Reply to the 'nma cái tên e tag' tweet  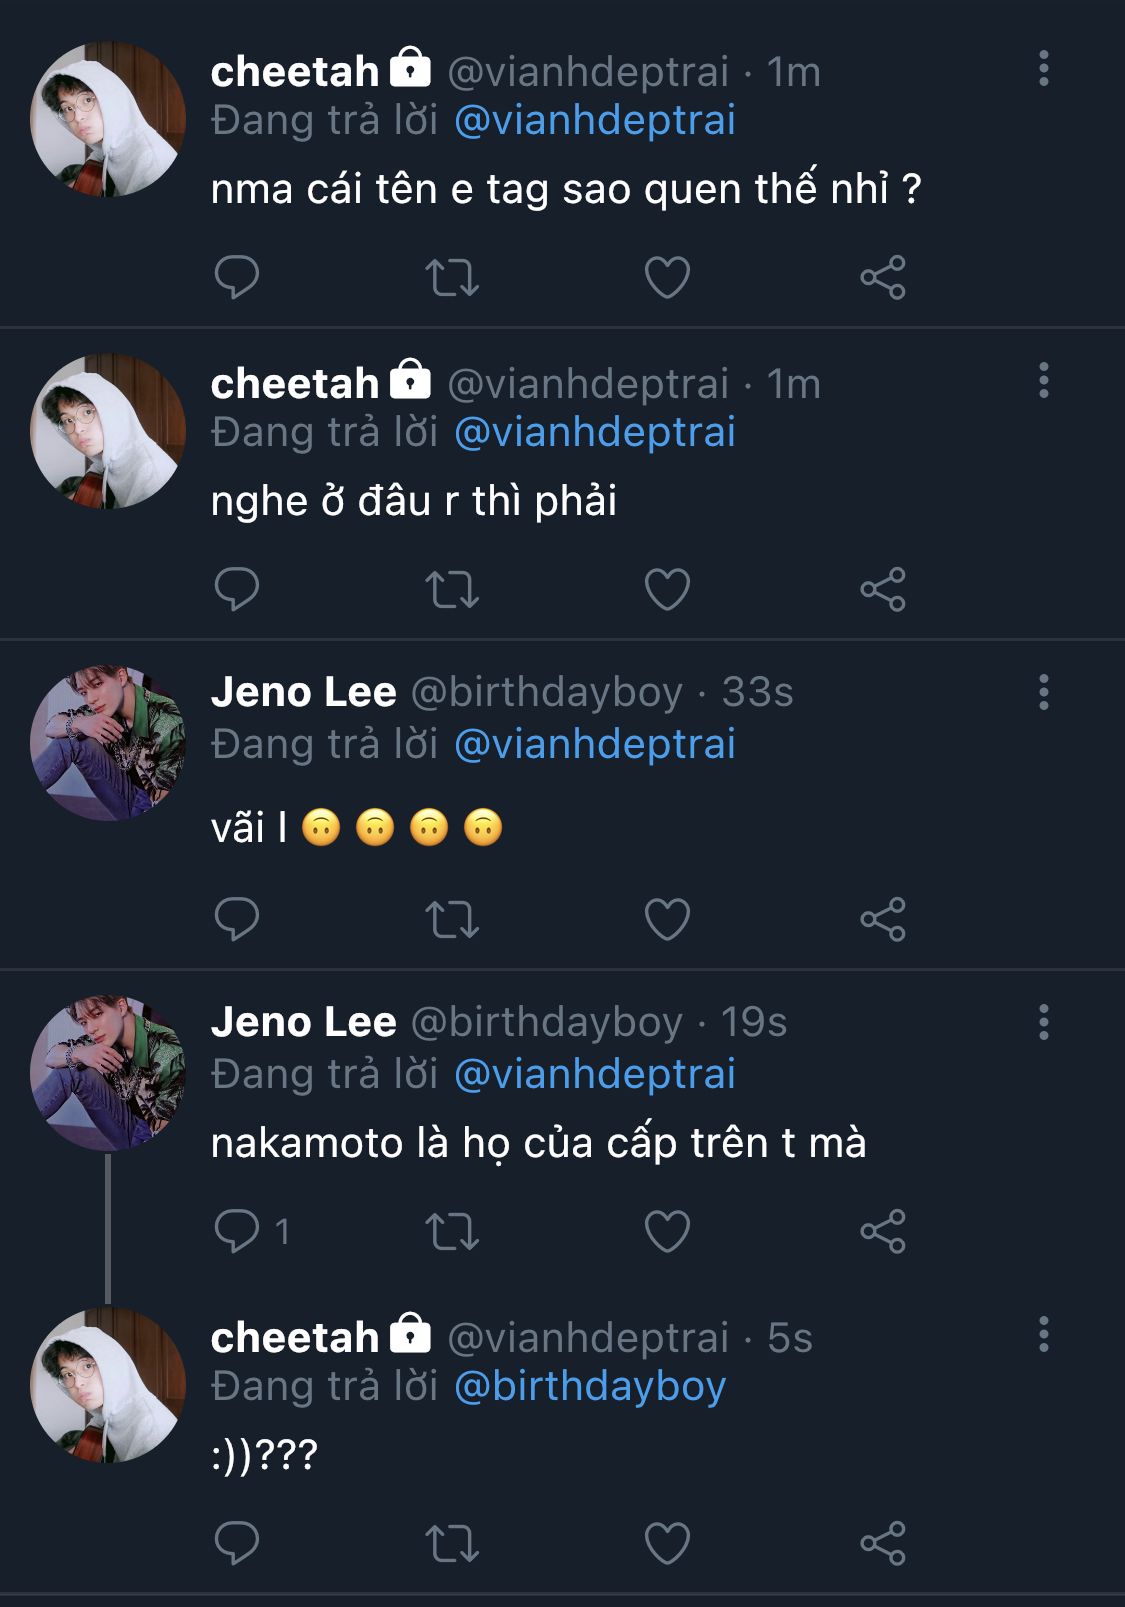click(237, 277)
